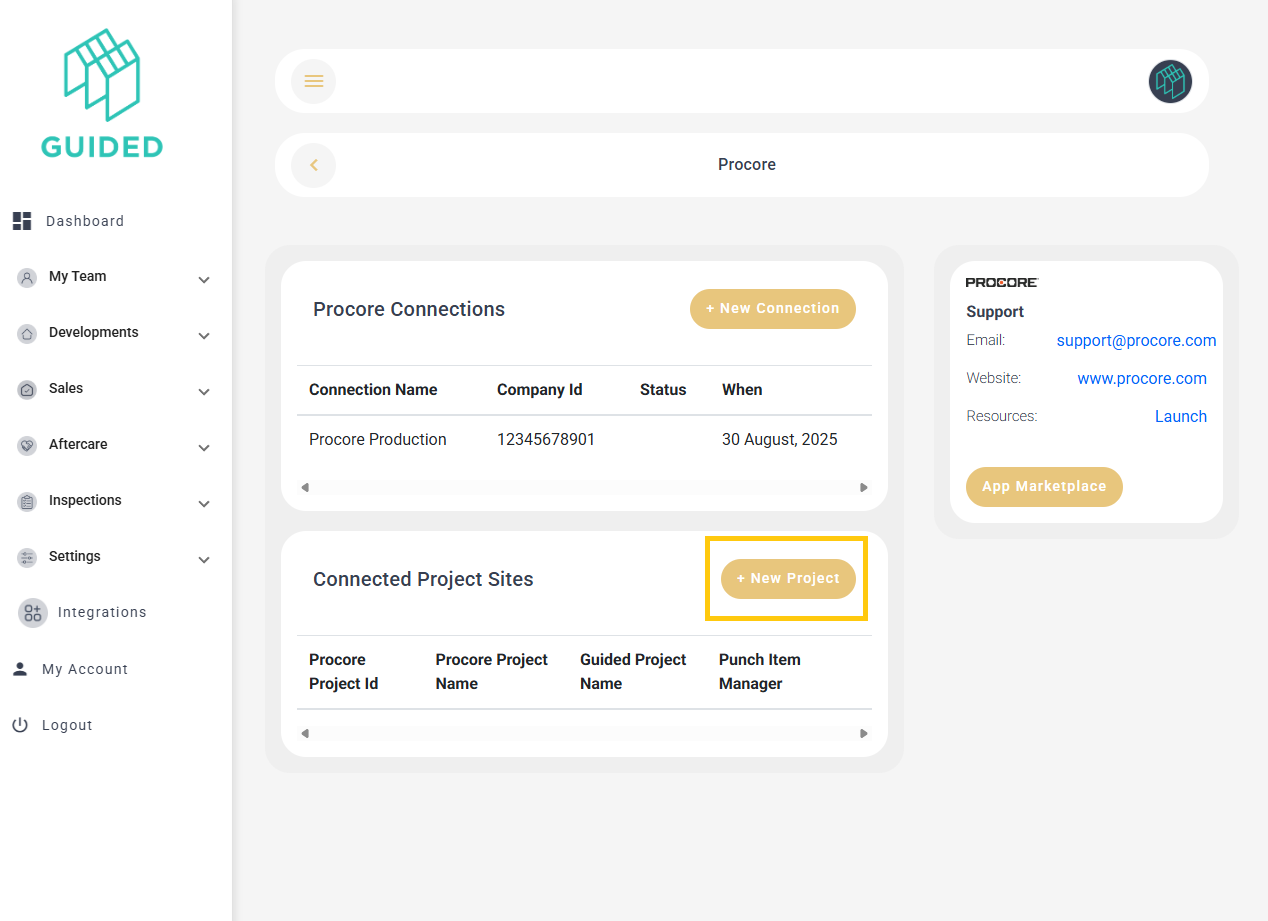This screenshot has height=921, width=1268.
Task: Add a New Project site
Action: (x=788, y=579)
